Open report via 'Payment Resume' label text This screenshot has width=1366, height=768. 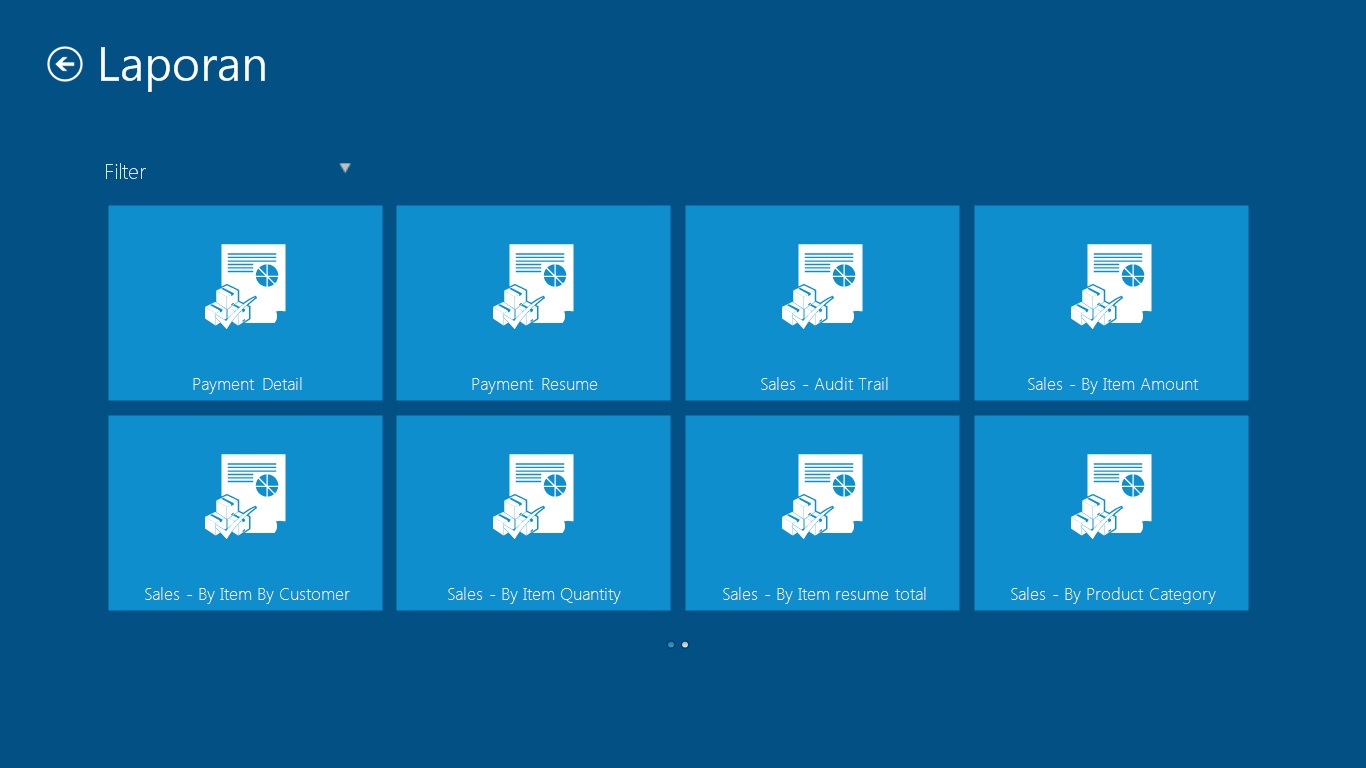coord(534,384)
